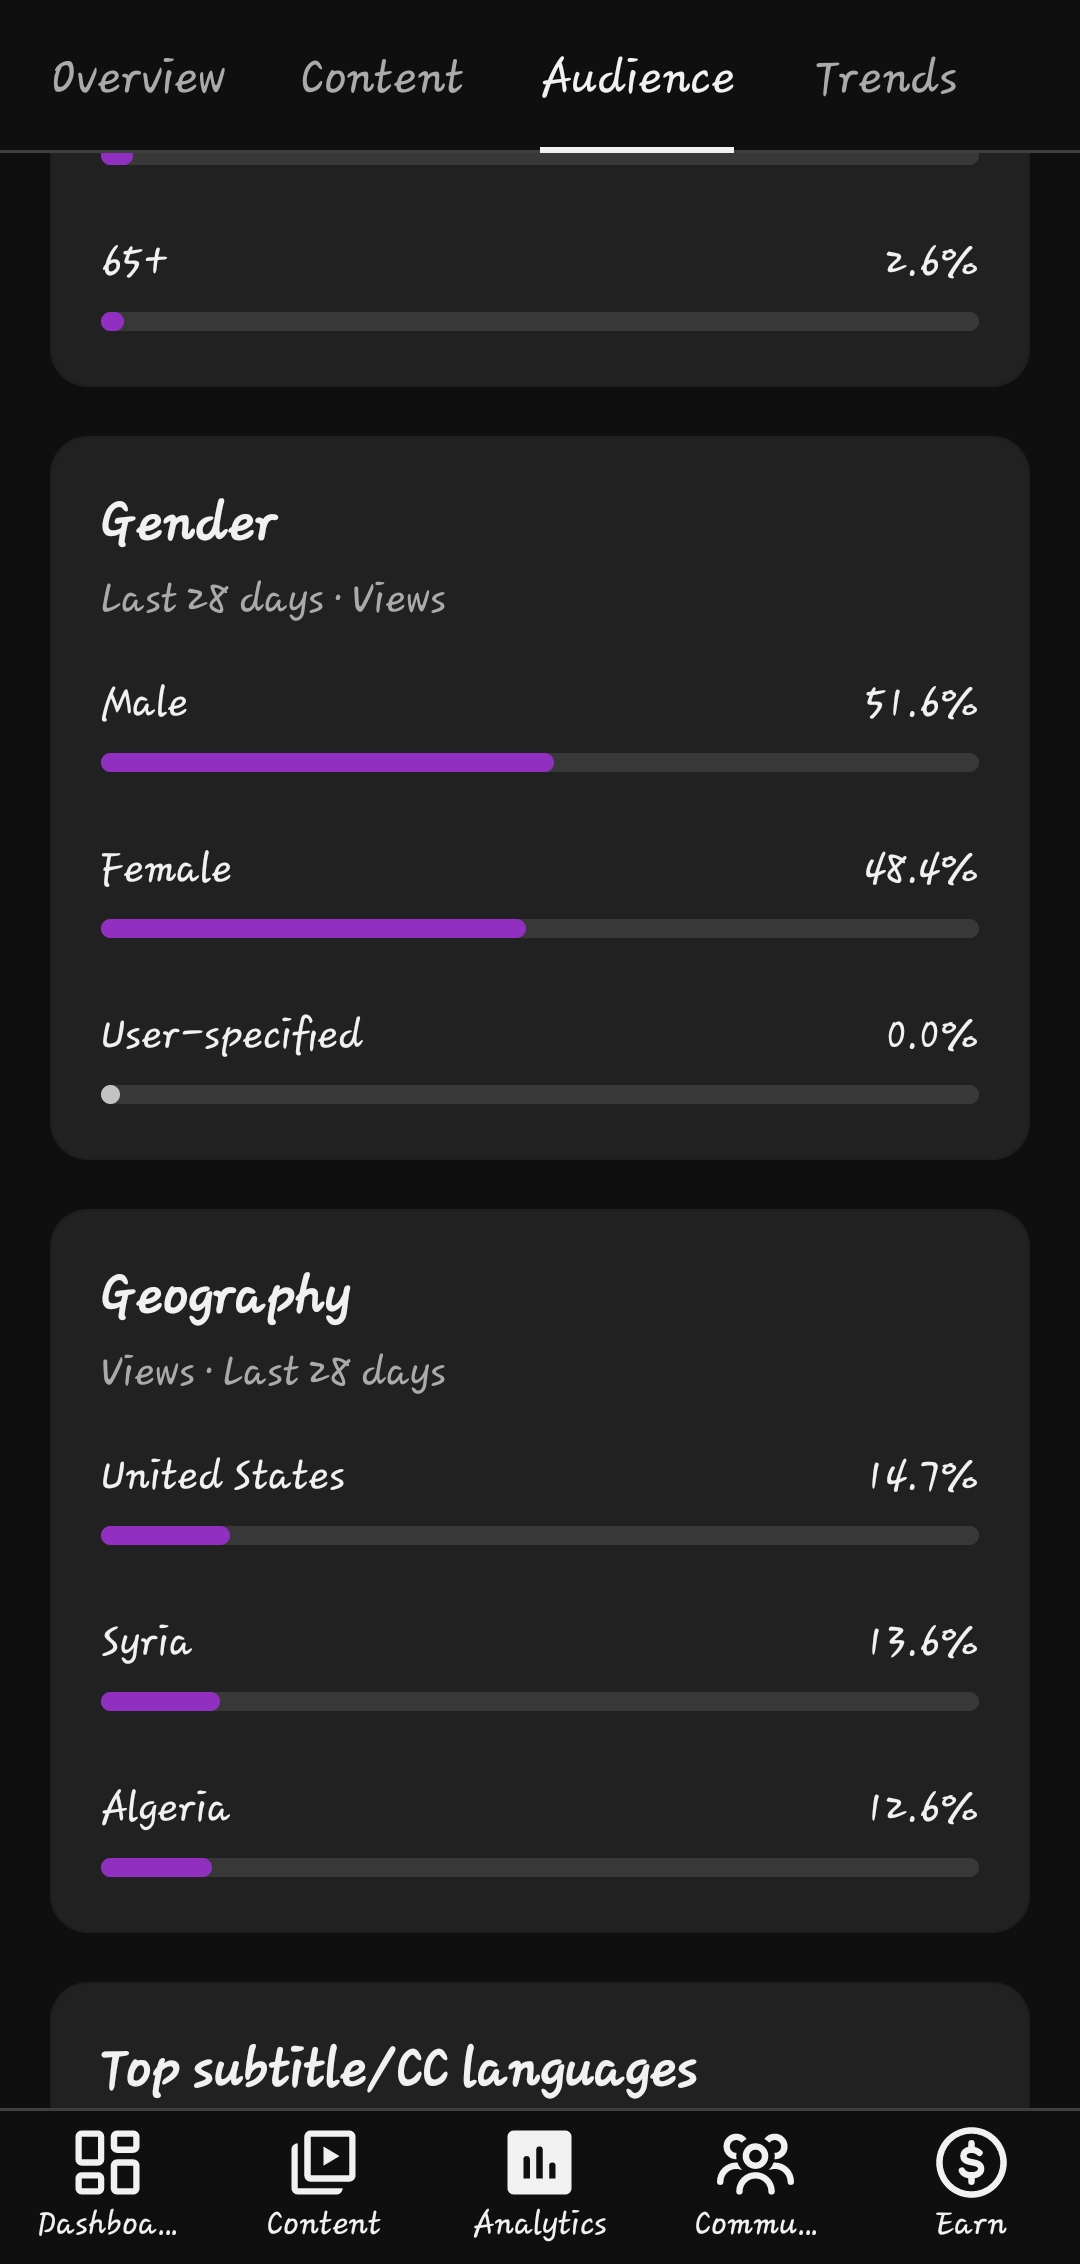Screen dimensions: 1080x2264
Task: Switch to the top Content tab
Action: coord(382,78)
